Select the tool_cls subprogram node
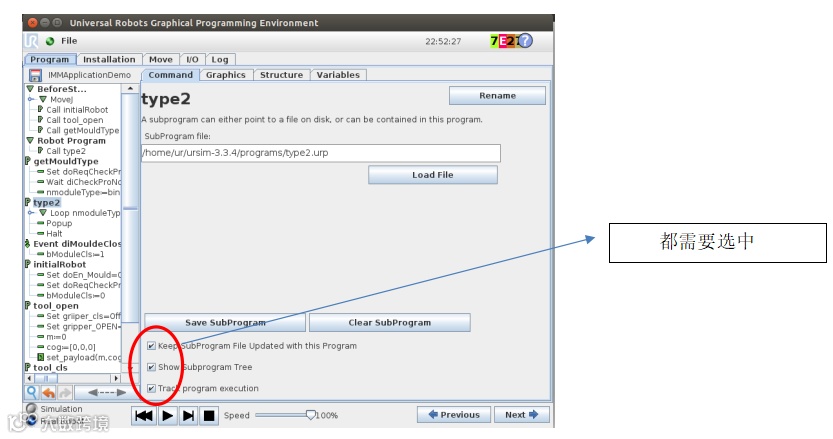The image size is (833, 439). [x=50, y=367]
